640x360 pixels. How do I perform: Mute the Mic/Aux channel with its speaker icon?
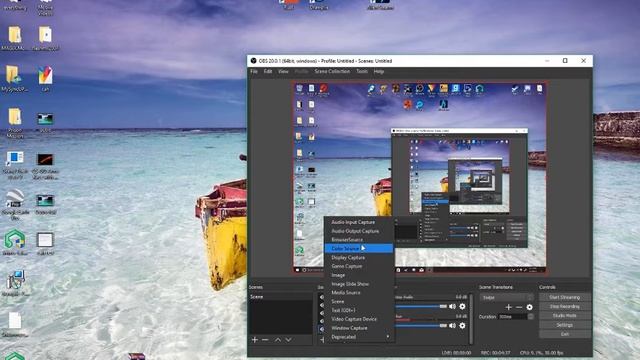[x=452, y=325]
